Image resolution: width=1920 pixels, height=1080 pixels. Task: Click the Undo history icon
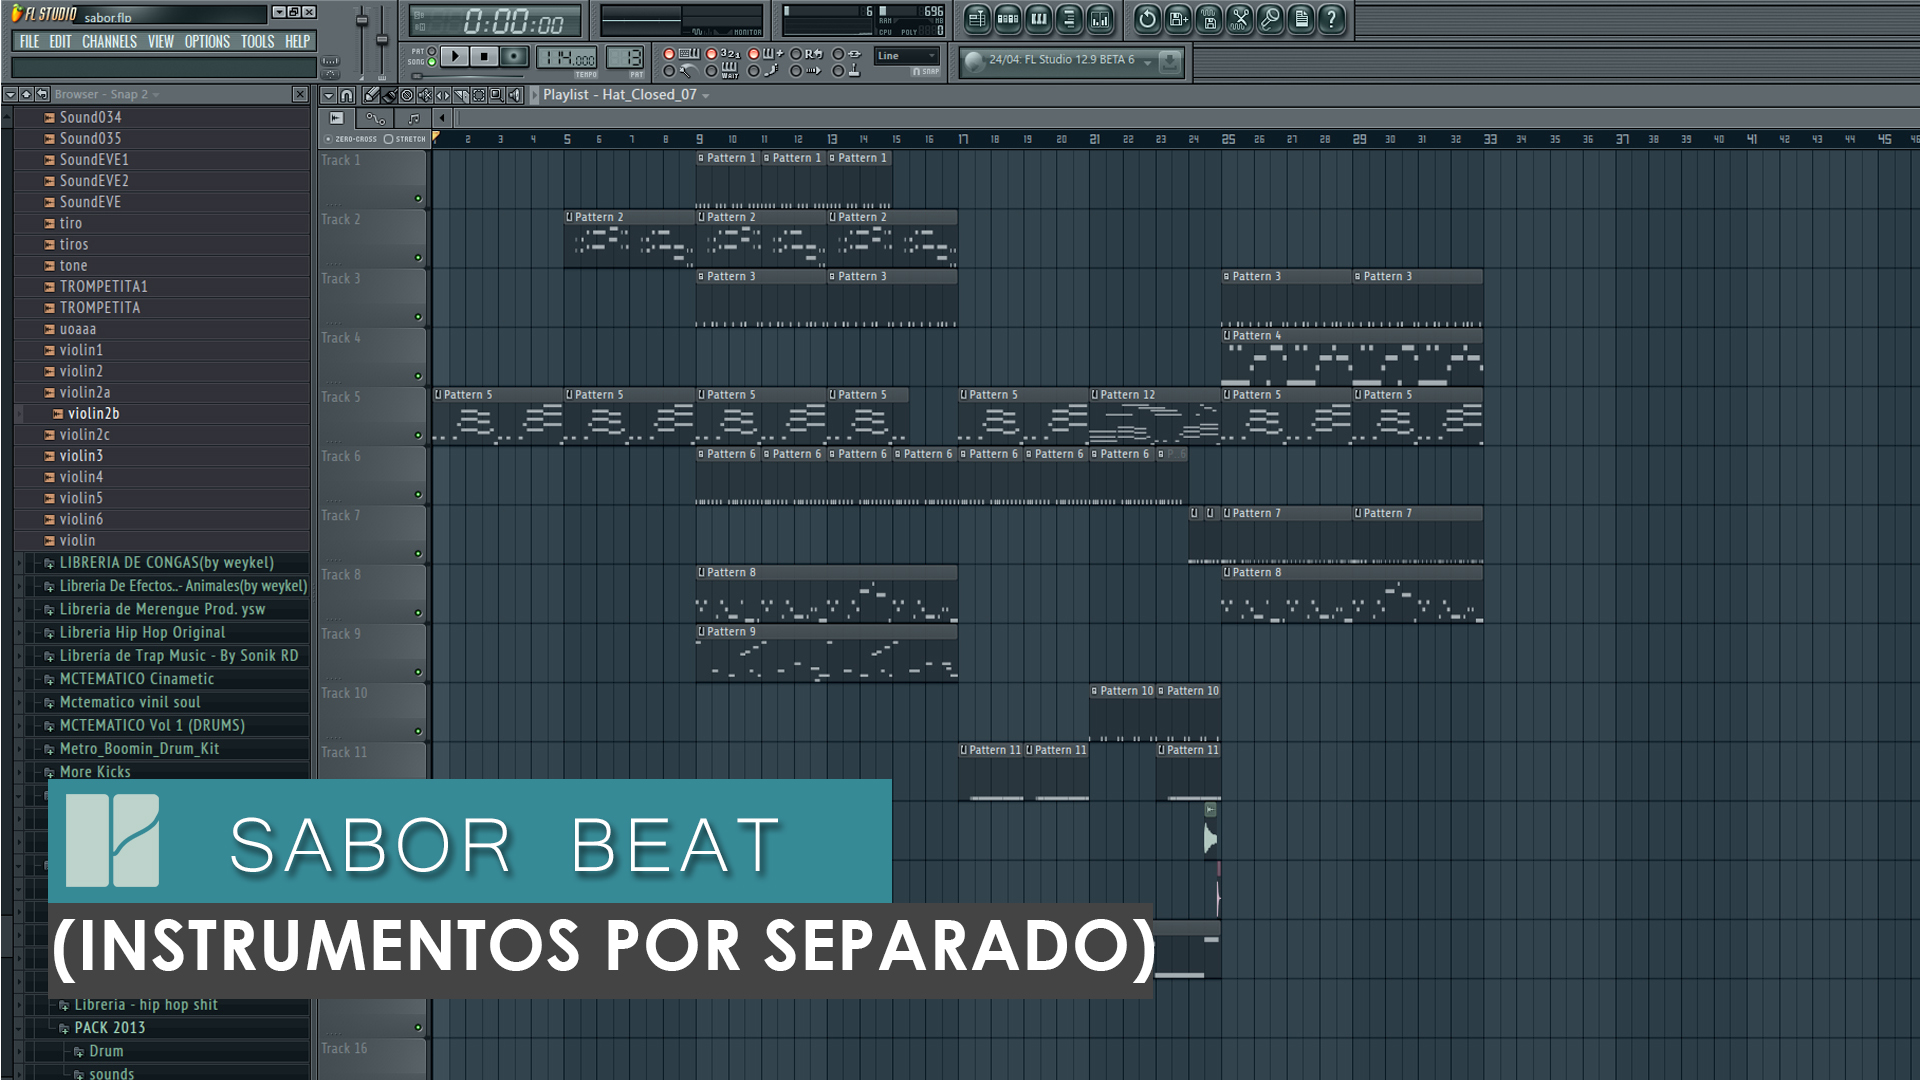pos(1147,19)
